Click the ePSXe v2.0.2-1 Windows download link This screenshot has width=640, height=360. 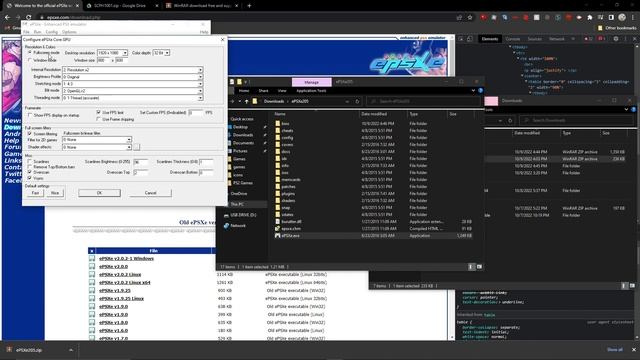(127, 258)
